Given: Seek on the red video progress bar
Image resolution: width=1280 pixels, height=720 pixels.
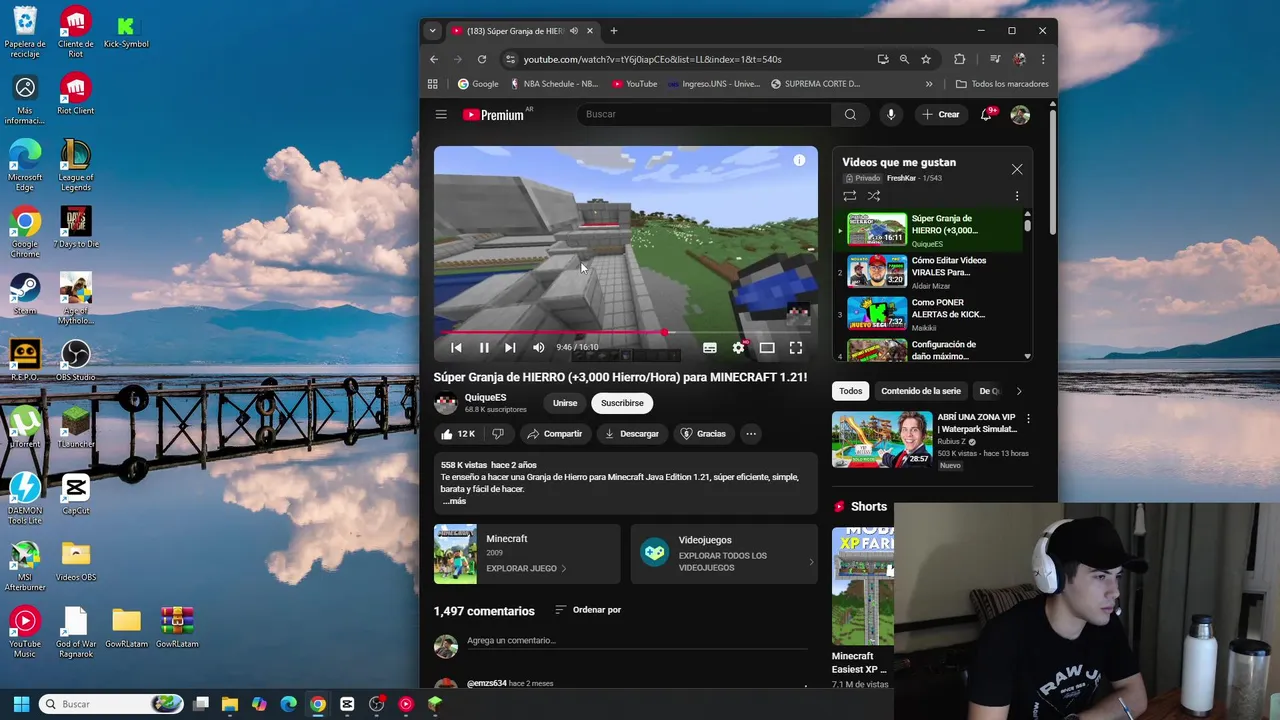Looking at the screenshot, I should (626, 332).
